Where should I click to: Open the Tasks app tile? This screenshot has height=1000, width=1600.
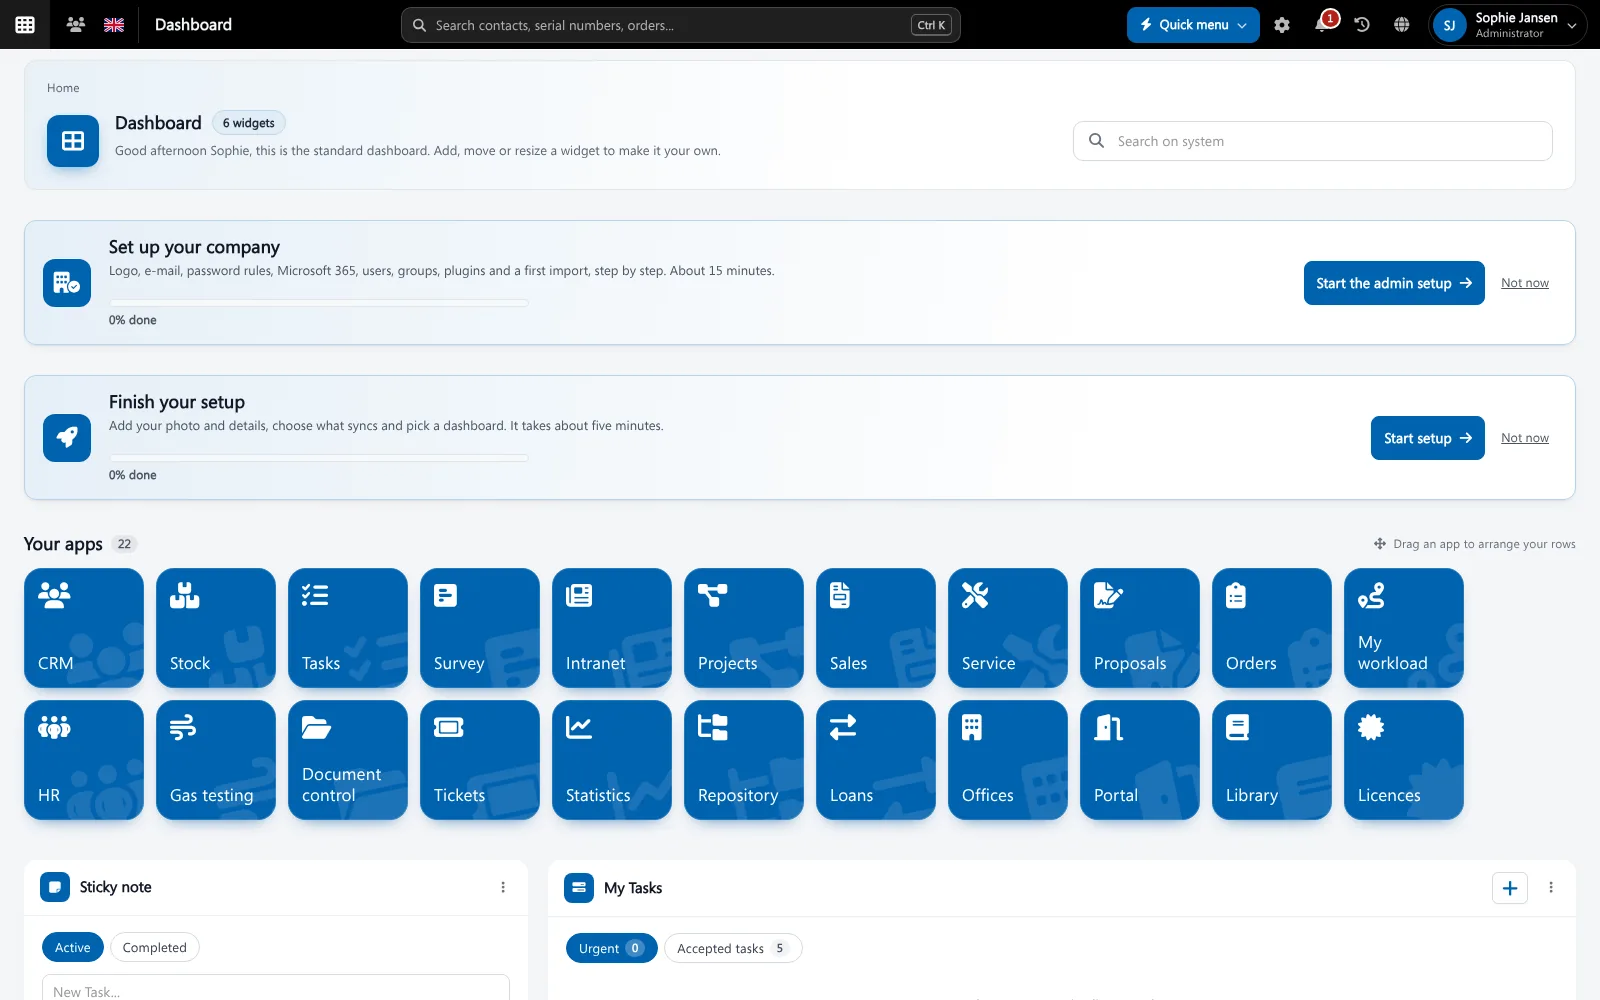348,628
